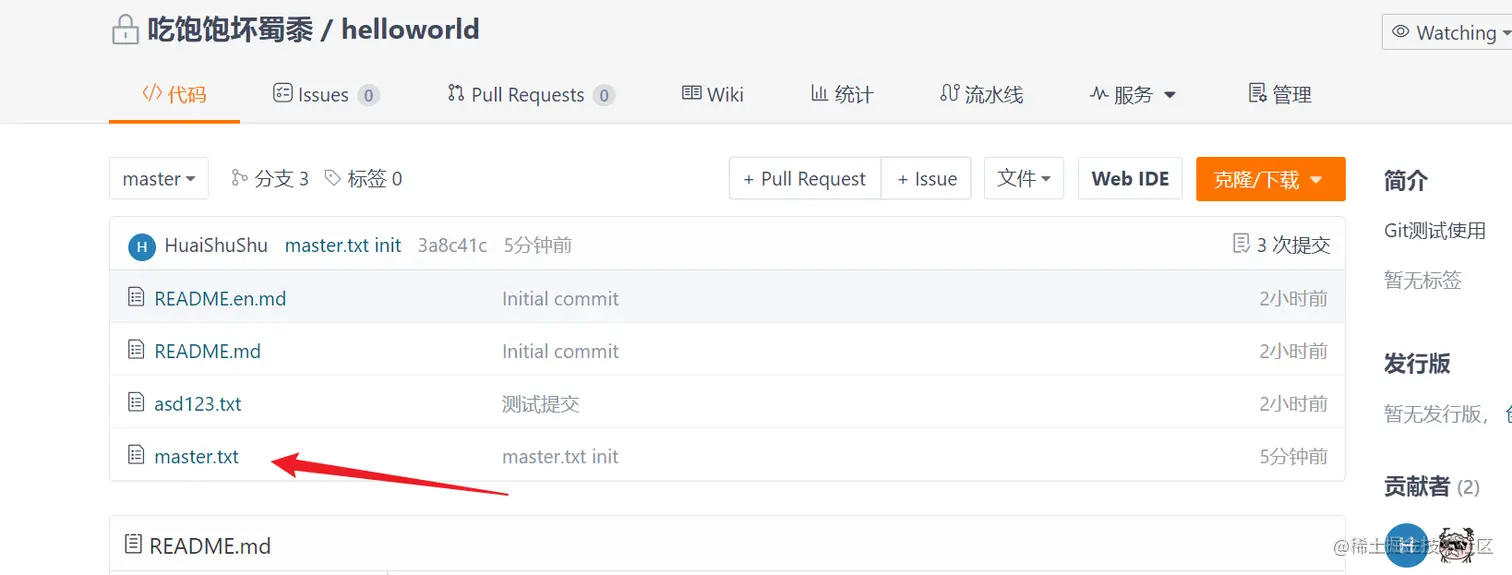Click the helloworld repository name
The height and width of the screenshot is (575, 1512).
410,29
